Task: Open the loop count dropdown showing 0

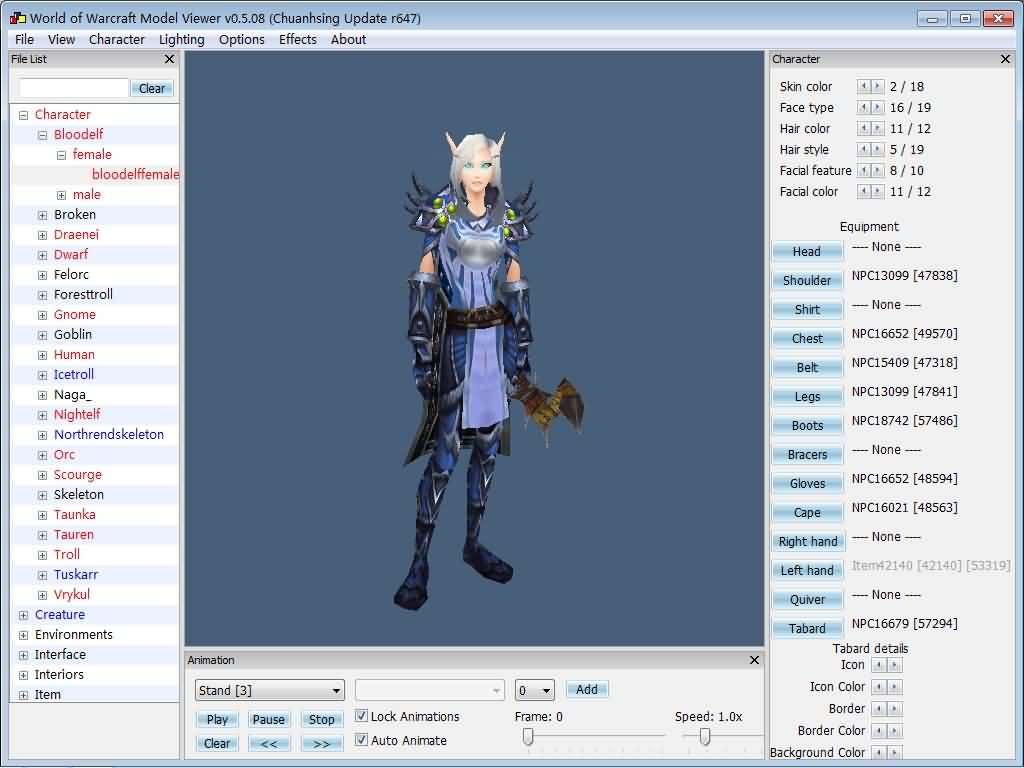Action: 534,690
